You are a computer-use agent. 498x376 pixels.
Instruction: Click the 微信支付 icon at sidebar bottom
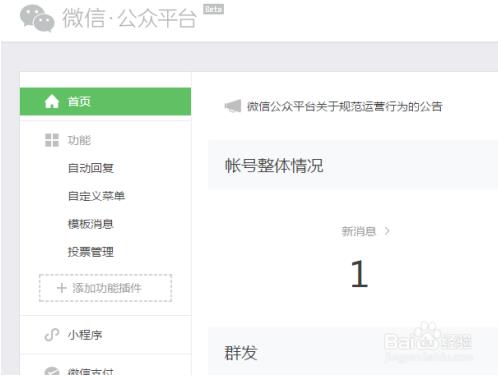point(52,371)
